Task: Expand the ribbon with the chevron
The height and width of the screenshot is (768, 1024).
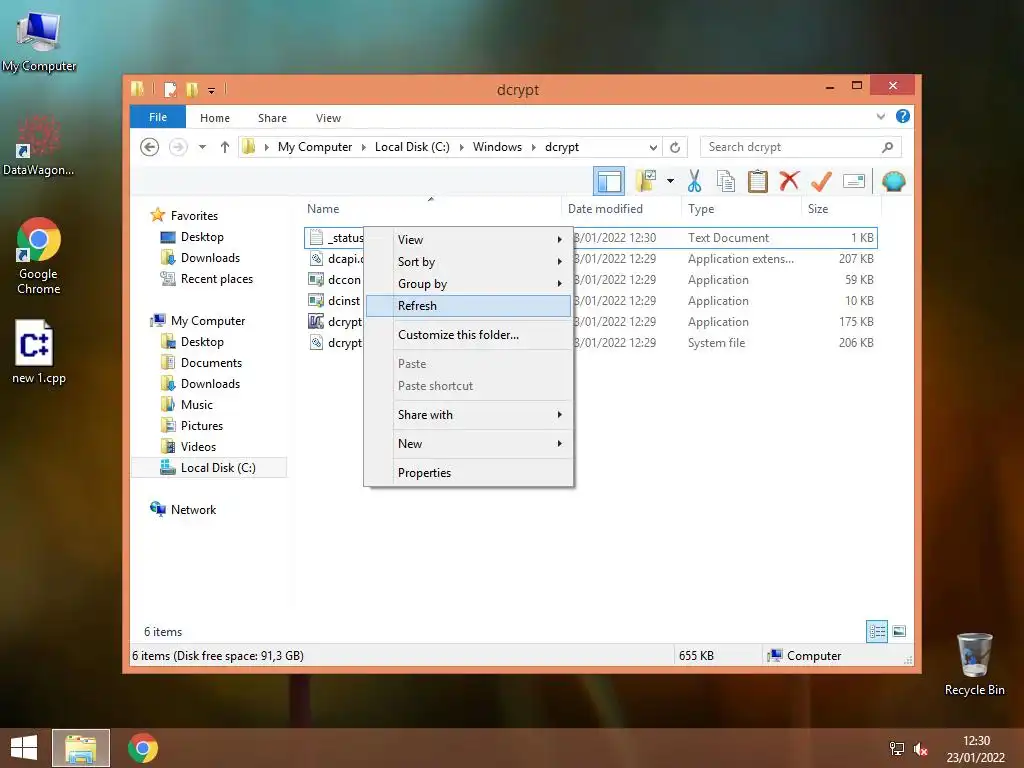Action: (x=880, y=116)
